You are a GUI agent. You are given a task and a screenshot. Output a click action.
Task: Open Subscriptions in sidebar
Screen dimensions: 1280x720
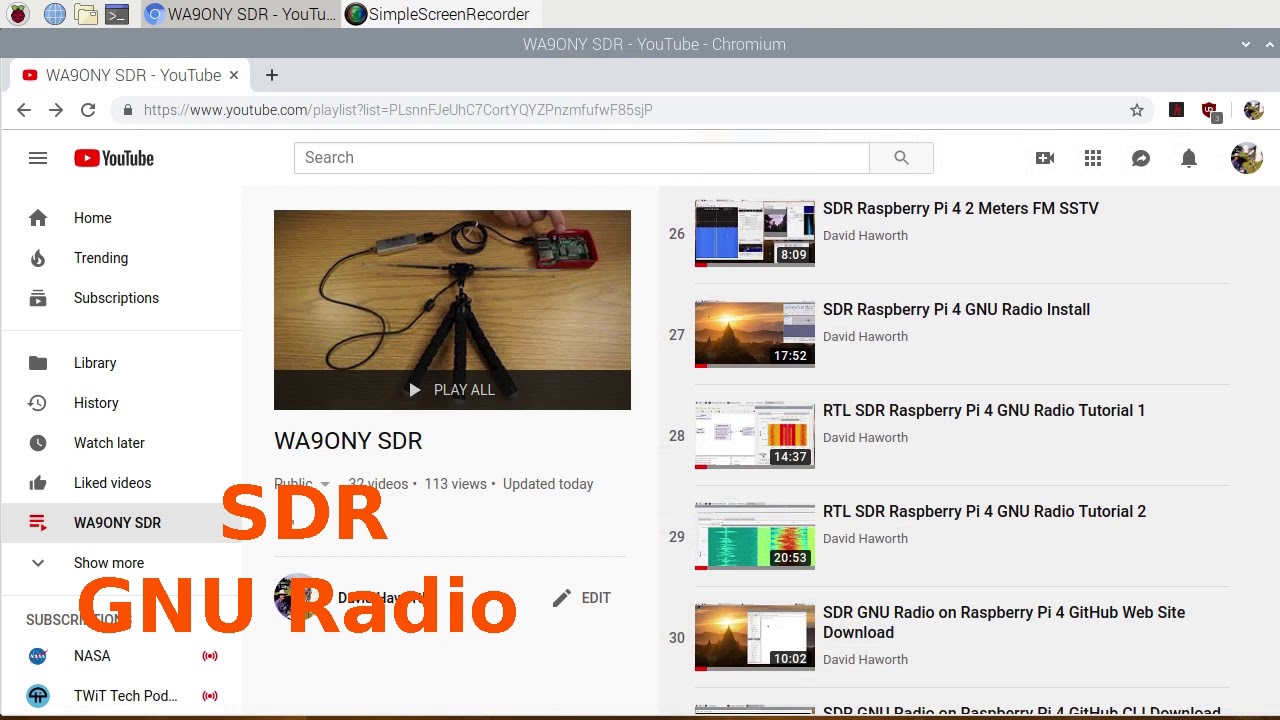click(x=121, y=298)
